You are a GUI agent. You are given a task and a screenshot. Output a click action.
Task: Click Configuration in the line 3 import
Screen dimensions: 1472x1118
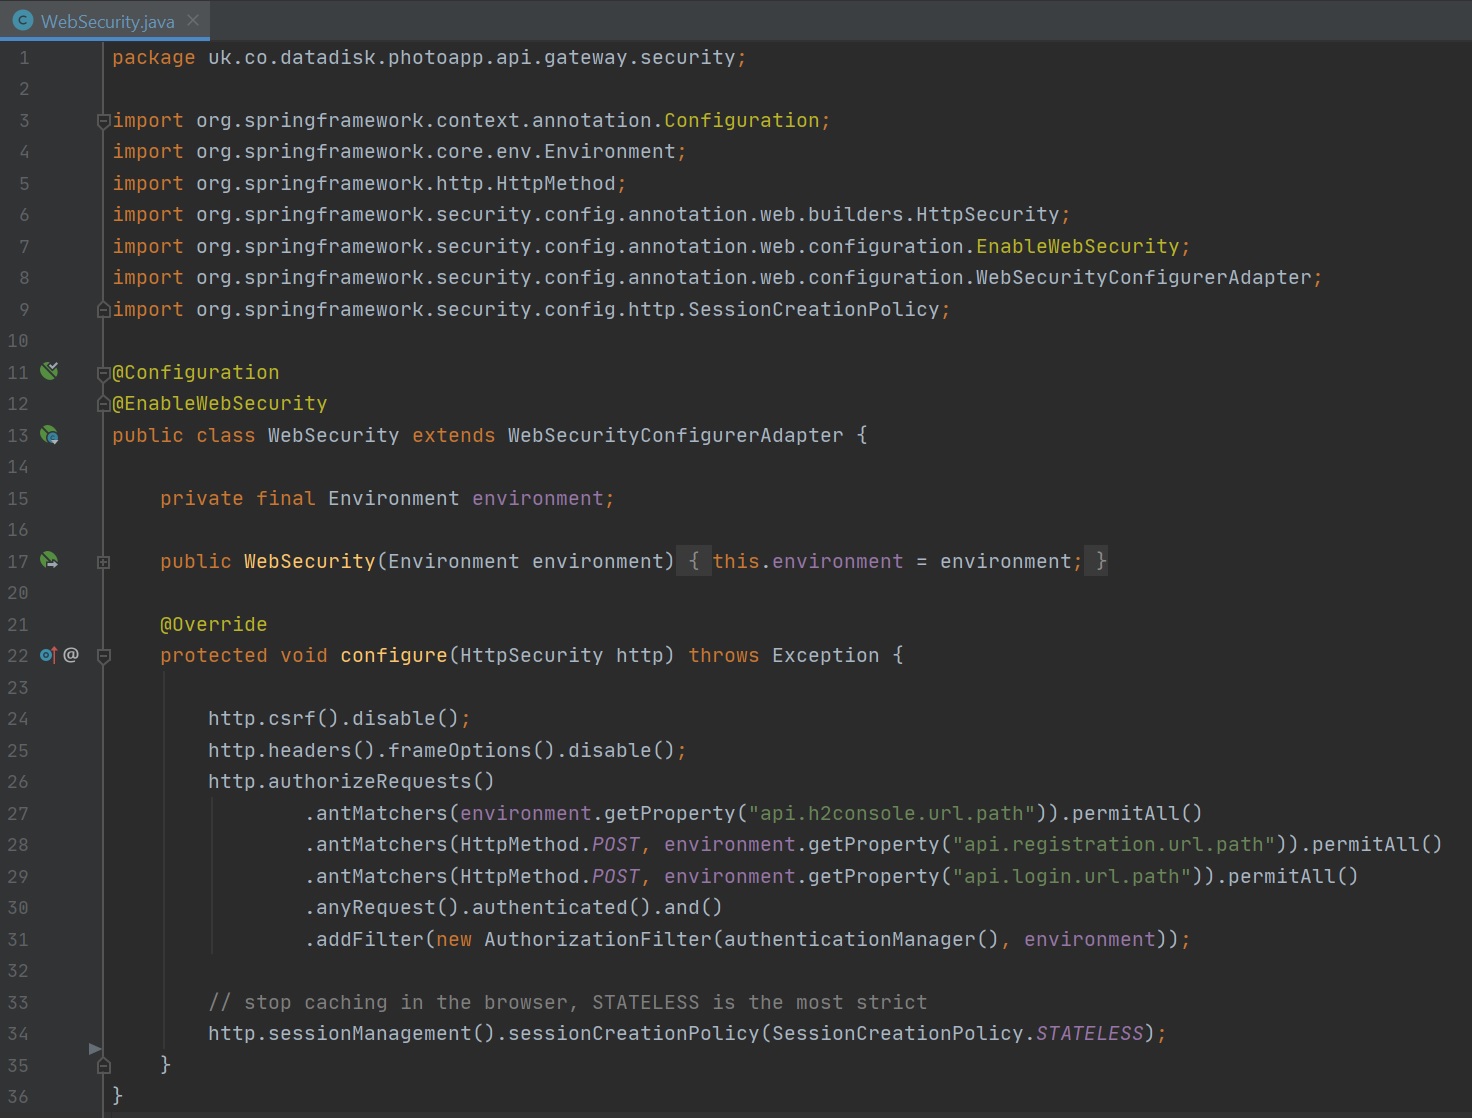point(742,121)
